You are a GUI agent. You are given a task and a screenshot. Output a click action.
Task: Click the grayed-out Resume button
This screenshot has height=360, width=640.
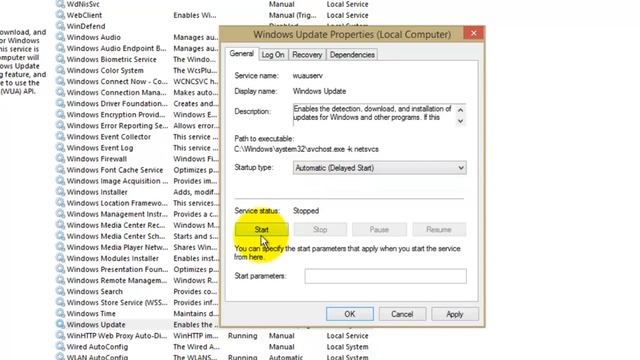pyautogui.click(x=439, y=229)
